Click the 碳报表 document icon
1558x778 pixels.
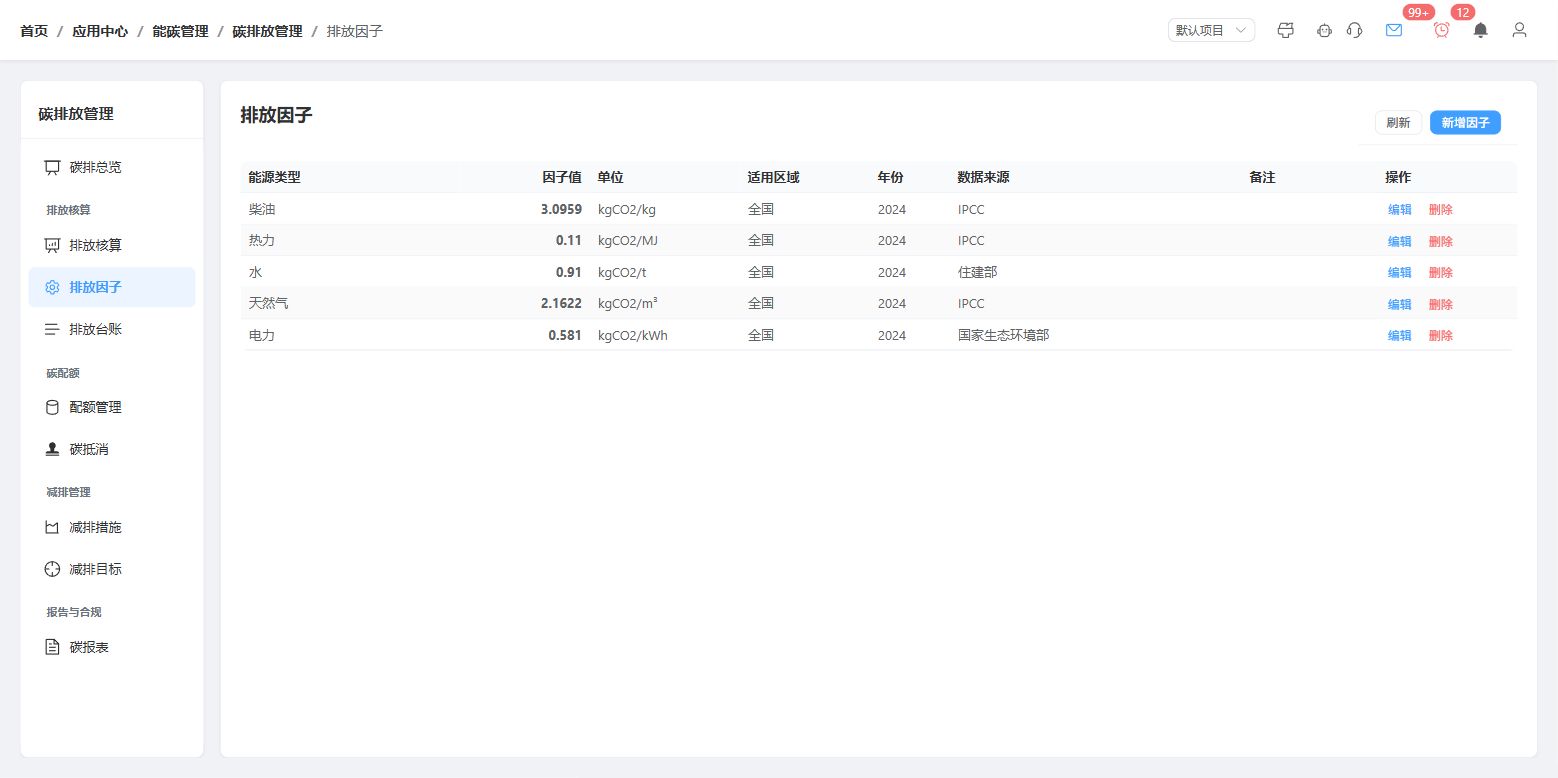(53, 647)
